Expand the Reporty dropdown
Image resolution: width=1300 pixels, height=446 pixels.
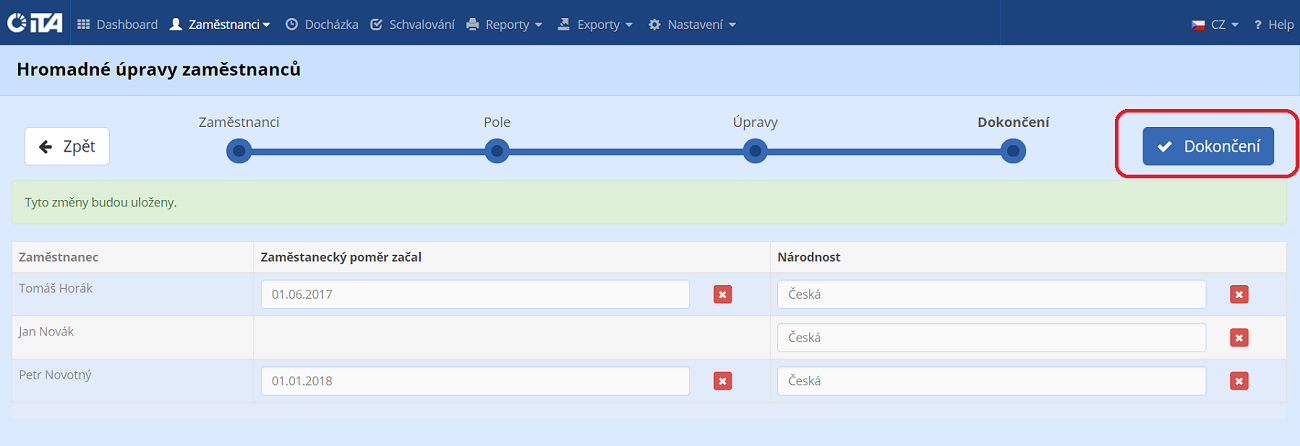click(x=505, y=24)
